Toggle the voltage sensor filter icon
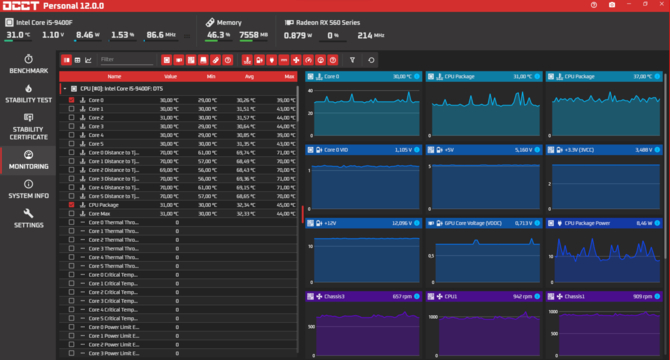The width and height of the screenshot is (670, 360). [259, 60]
